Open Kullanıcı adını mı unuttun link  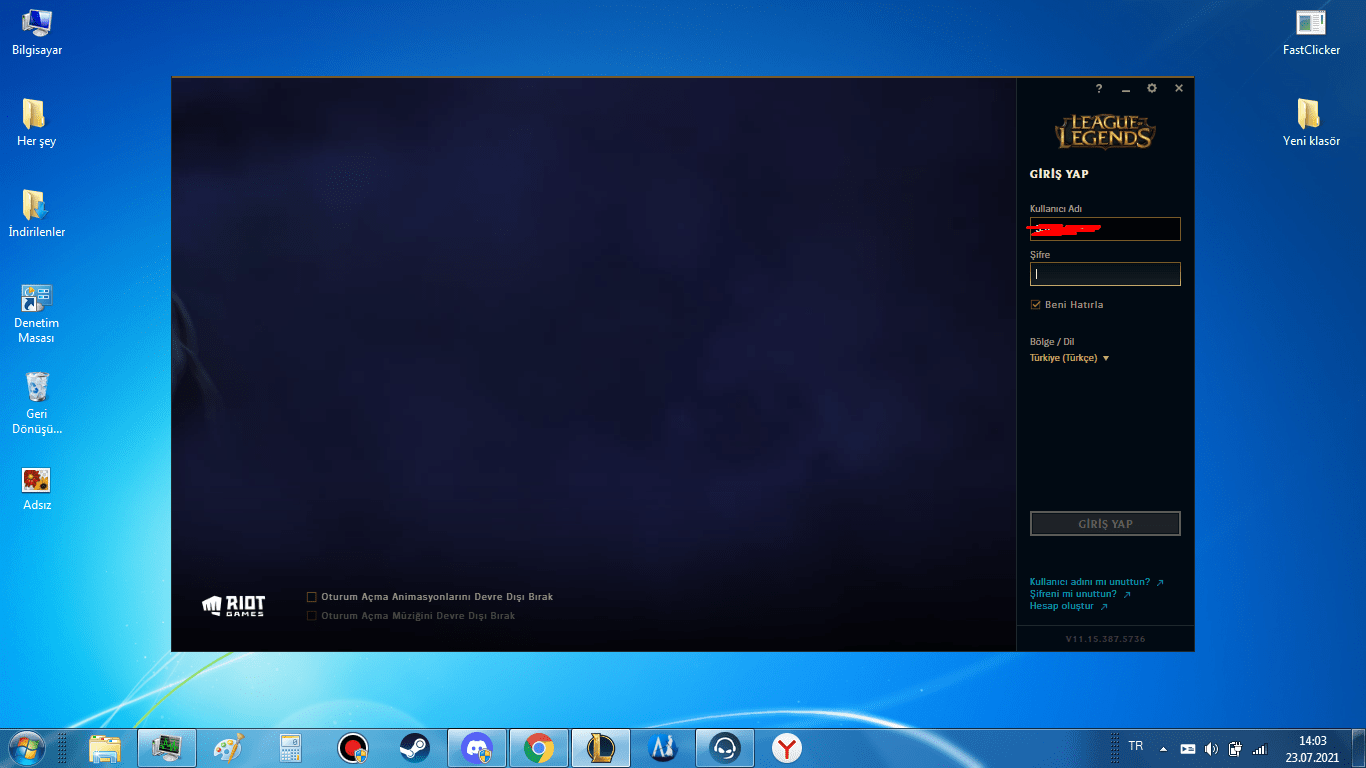tap(1096, 582)
